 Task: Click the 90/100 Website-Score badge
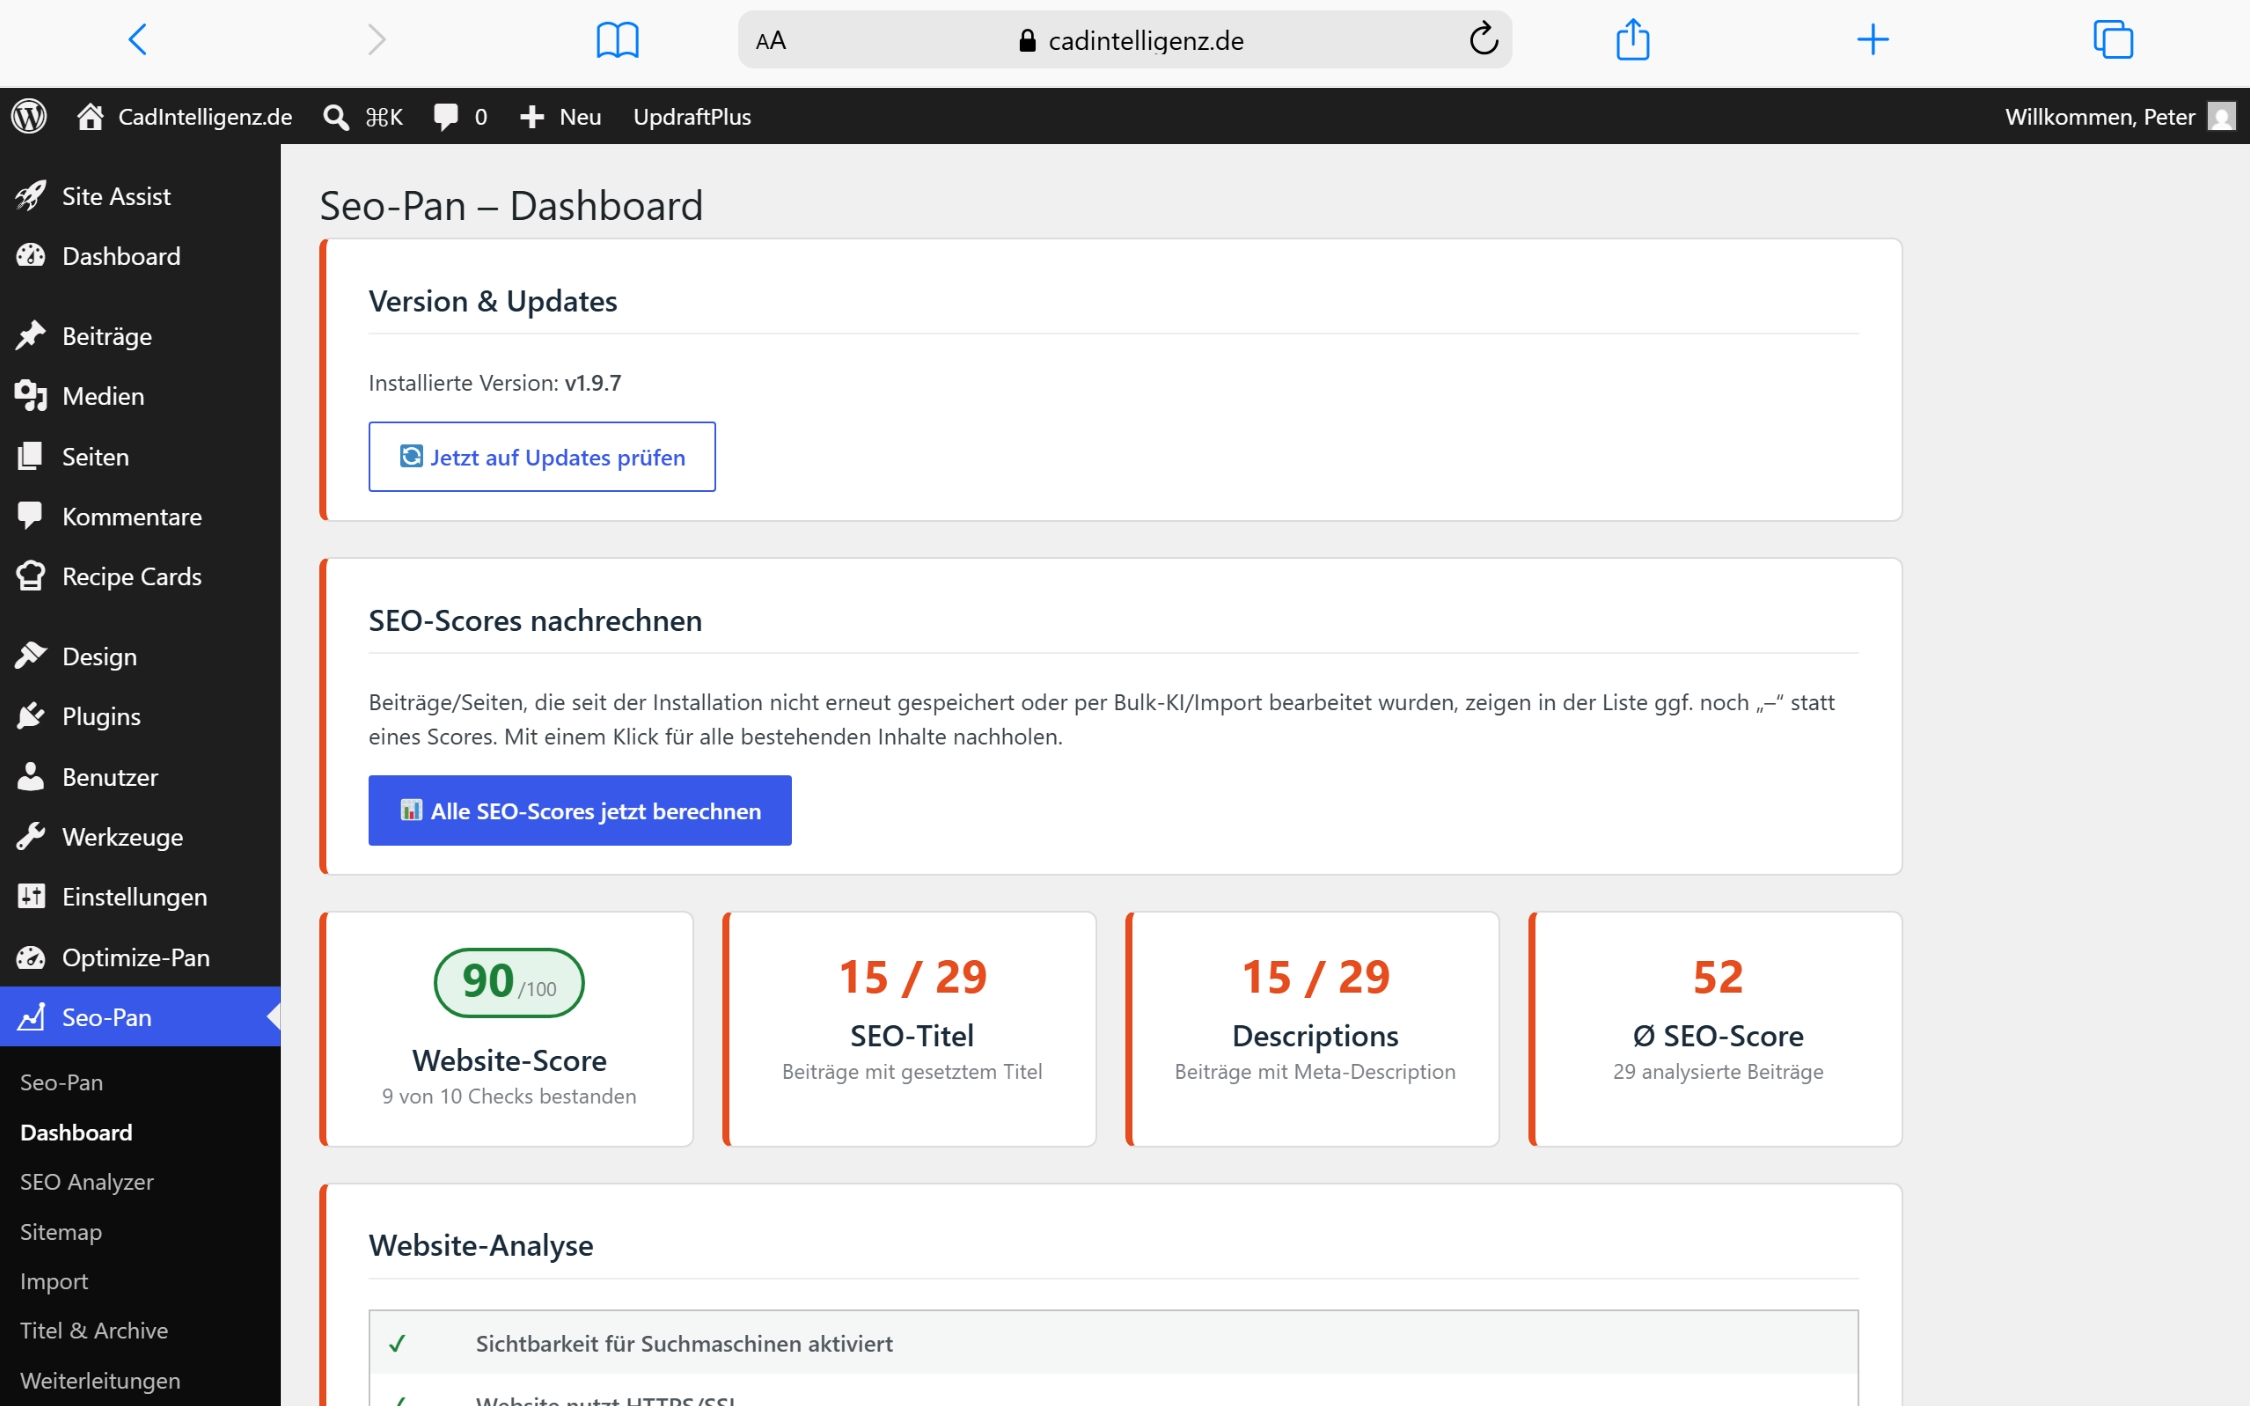[509, 983]
